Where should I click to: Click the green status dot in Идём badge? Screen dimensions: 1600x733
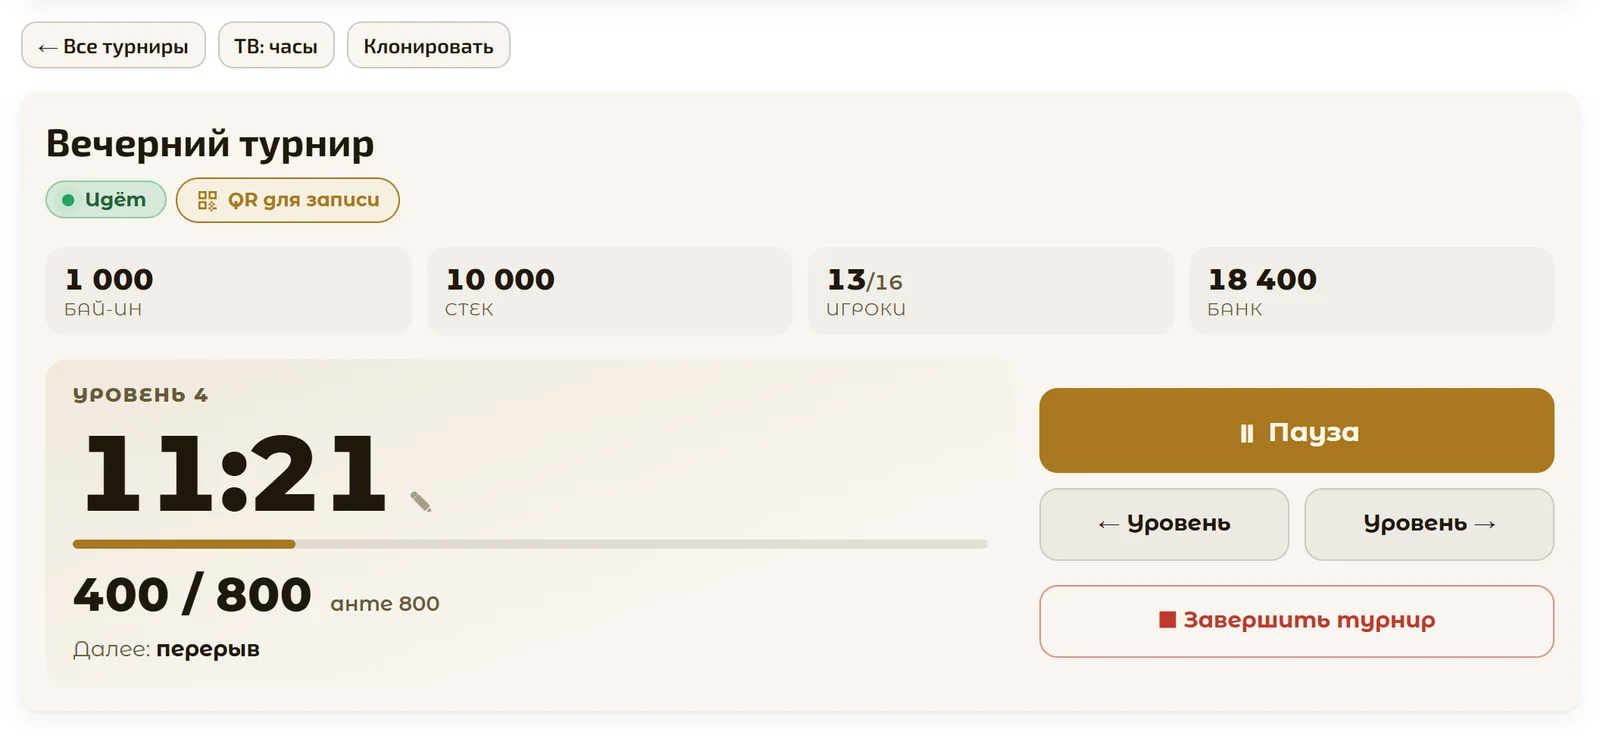68,200
